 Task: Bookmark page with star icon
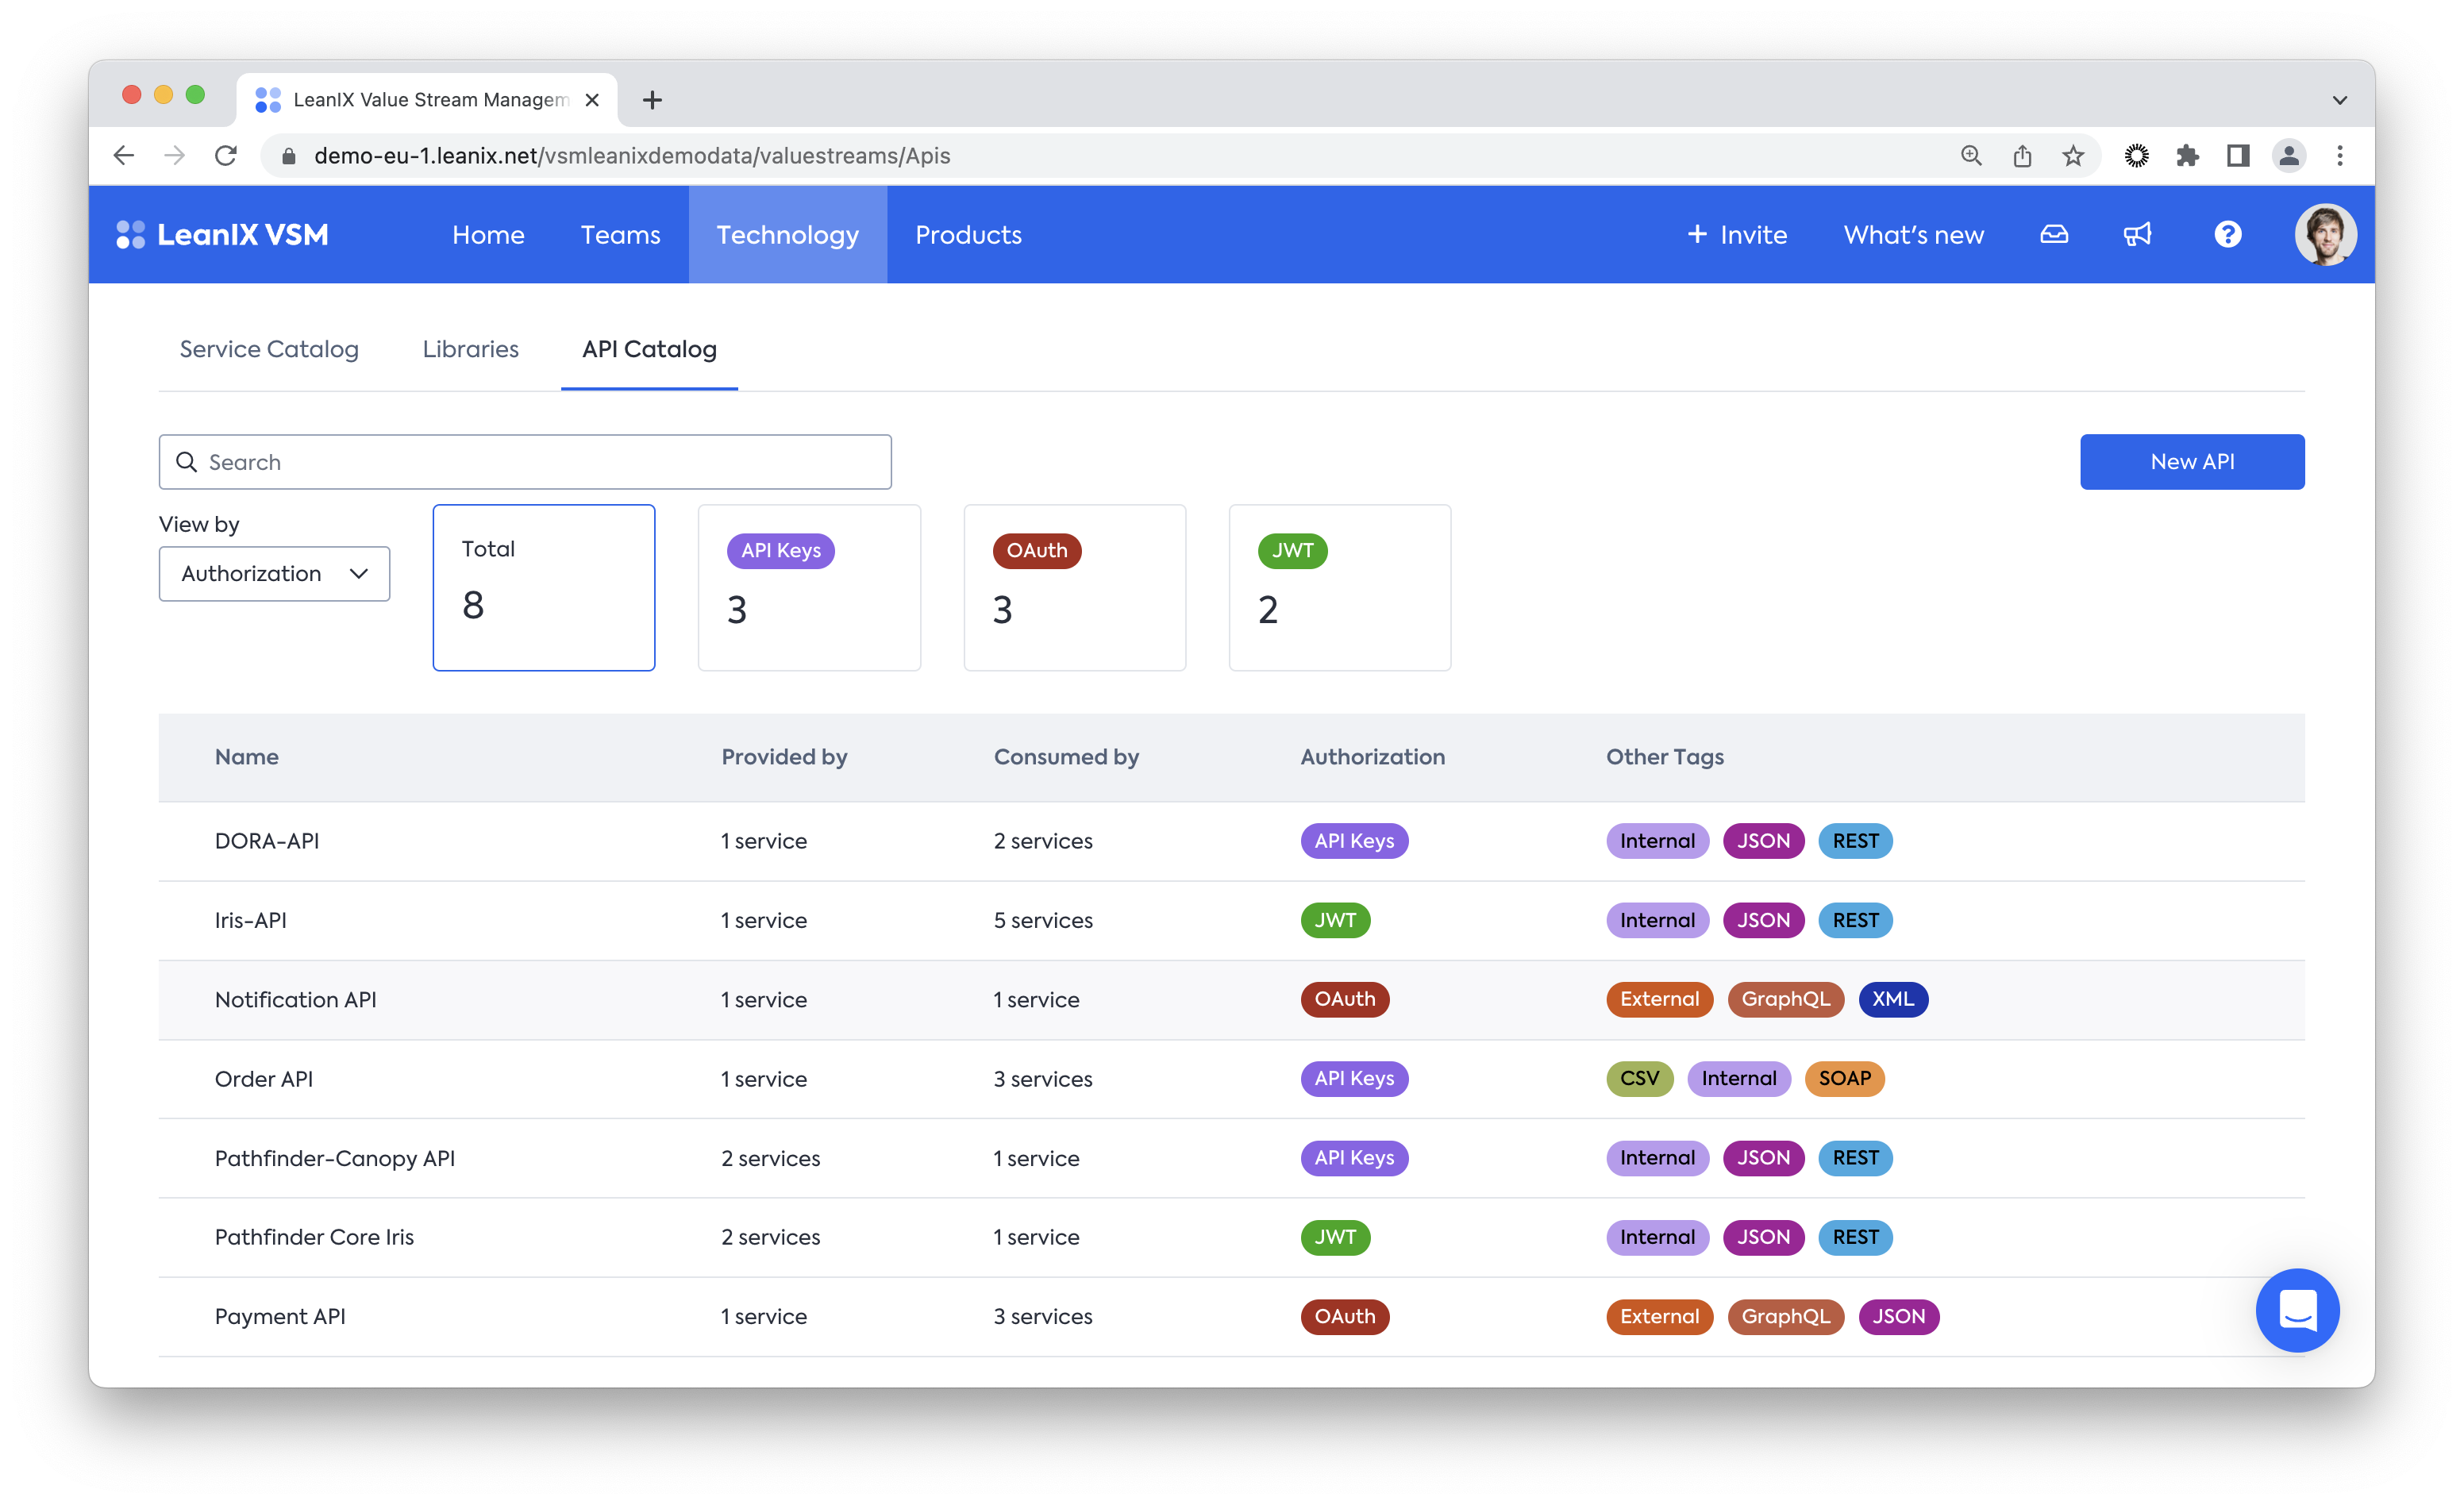coord(2073,156)
